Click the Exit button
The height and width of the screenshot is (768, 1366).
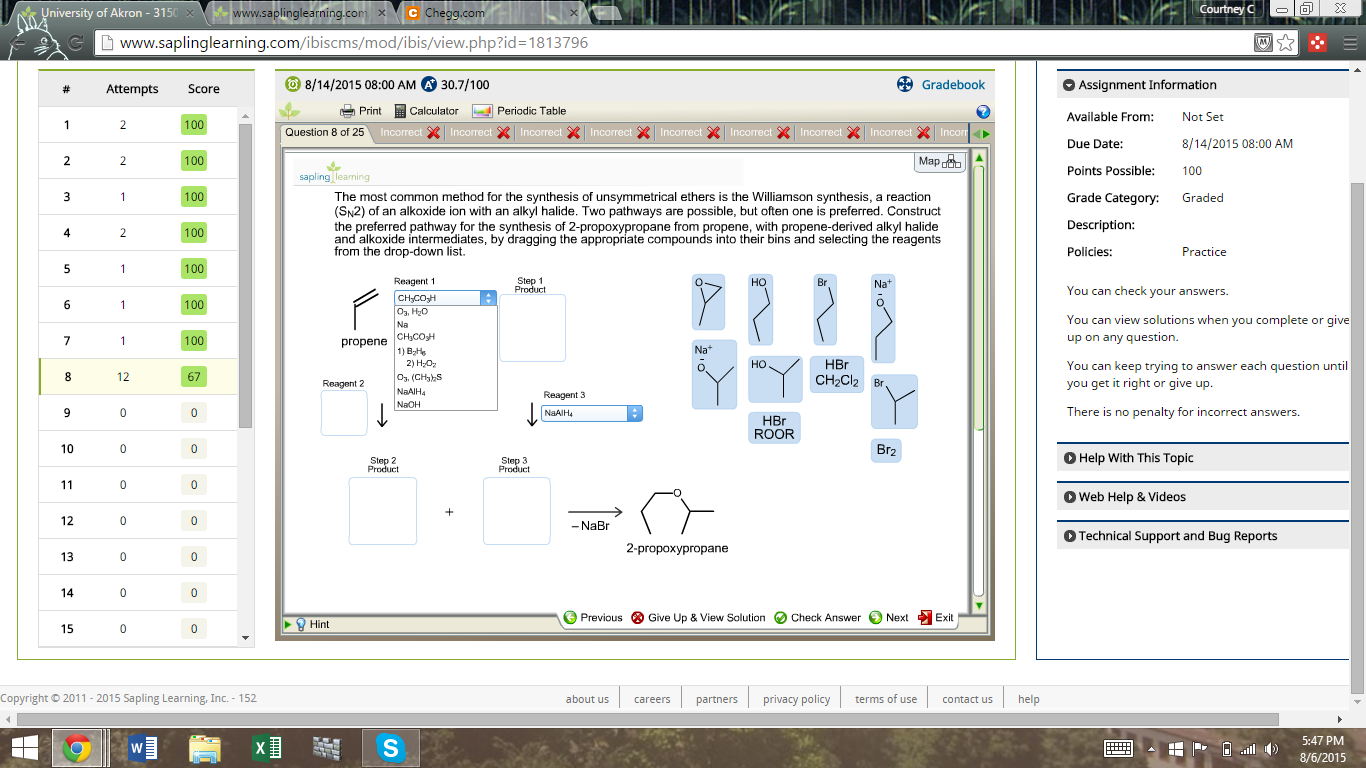click(936, 618)
